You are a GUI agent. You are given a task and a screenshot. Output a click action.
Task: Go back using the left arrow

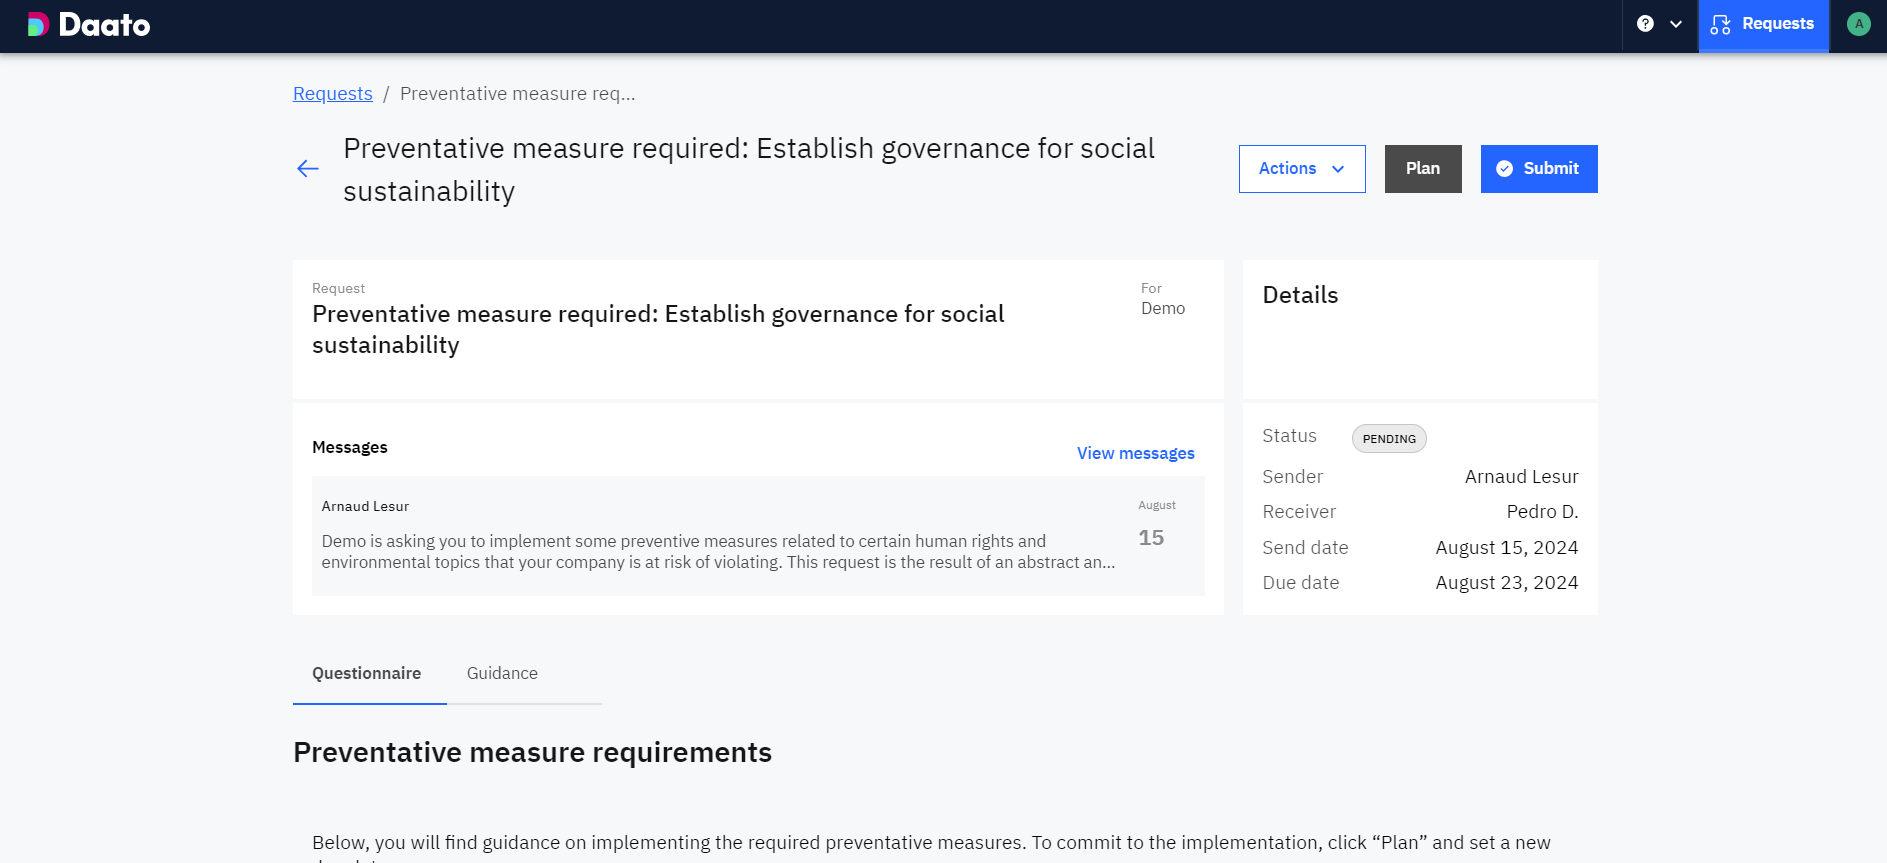308,169
